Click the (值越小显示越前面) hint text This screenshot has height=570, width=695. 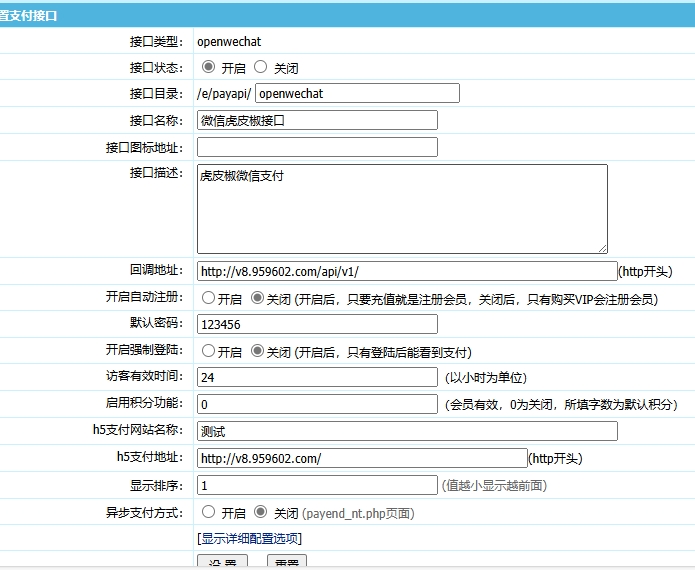pyautogui.click(x=494, y=485)
